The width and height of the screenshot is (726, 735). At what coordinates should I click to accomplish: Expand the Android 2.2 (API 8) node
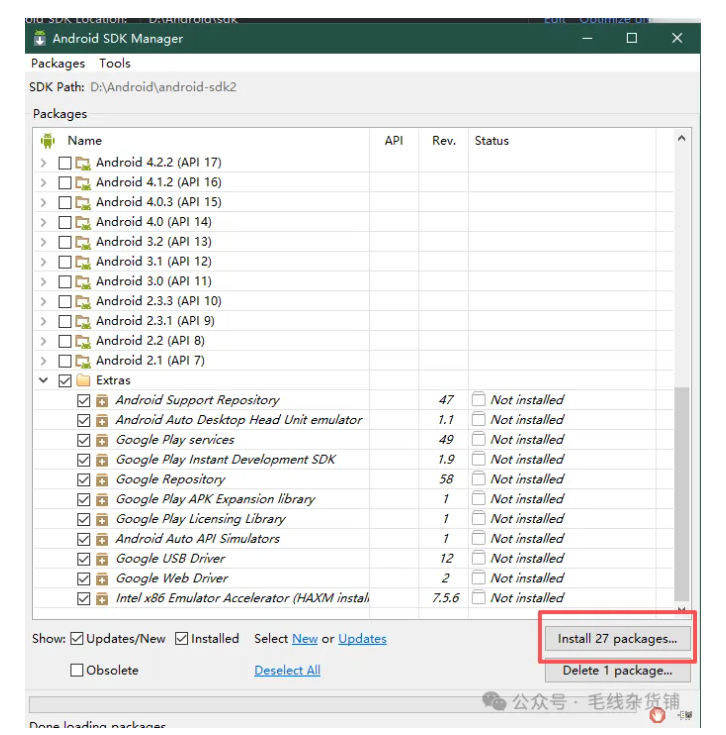pos(44,341)
